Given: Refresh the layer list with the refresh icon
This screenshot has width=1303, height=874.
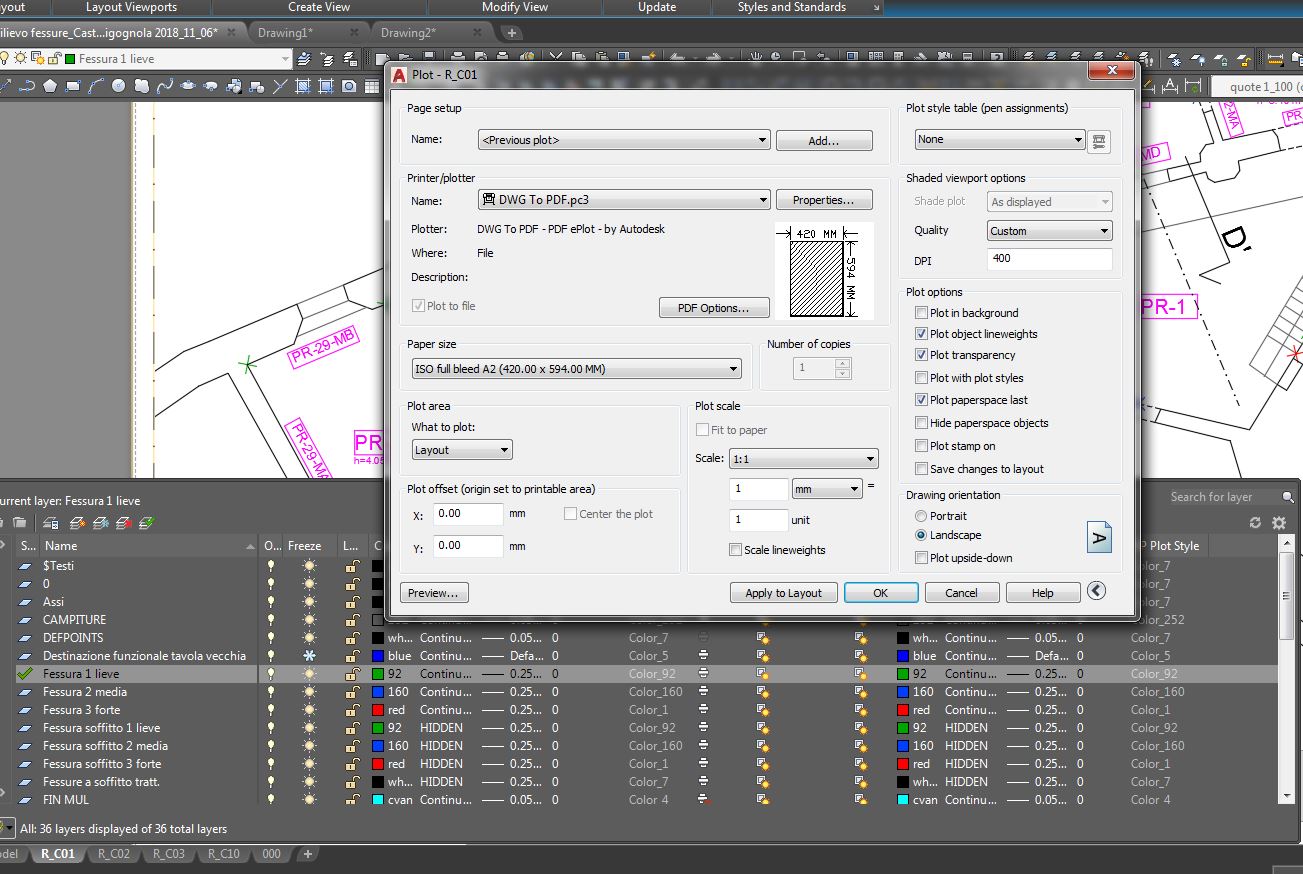Looking at the screenshot, I should coord(1256,523).
